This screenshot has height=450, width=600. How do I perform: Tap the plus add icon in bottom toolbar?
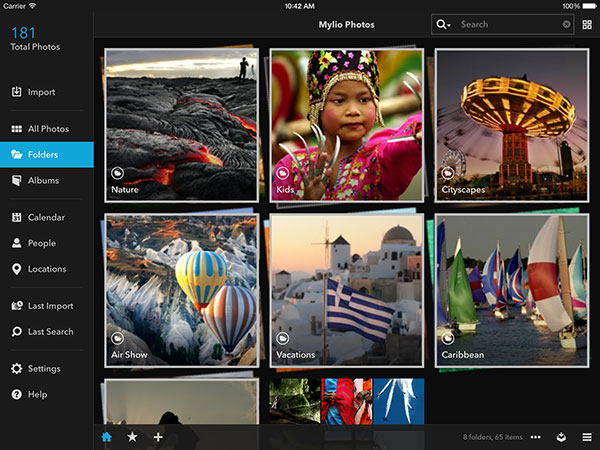[x=158, y=437]
